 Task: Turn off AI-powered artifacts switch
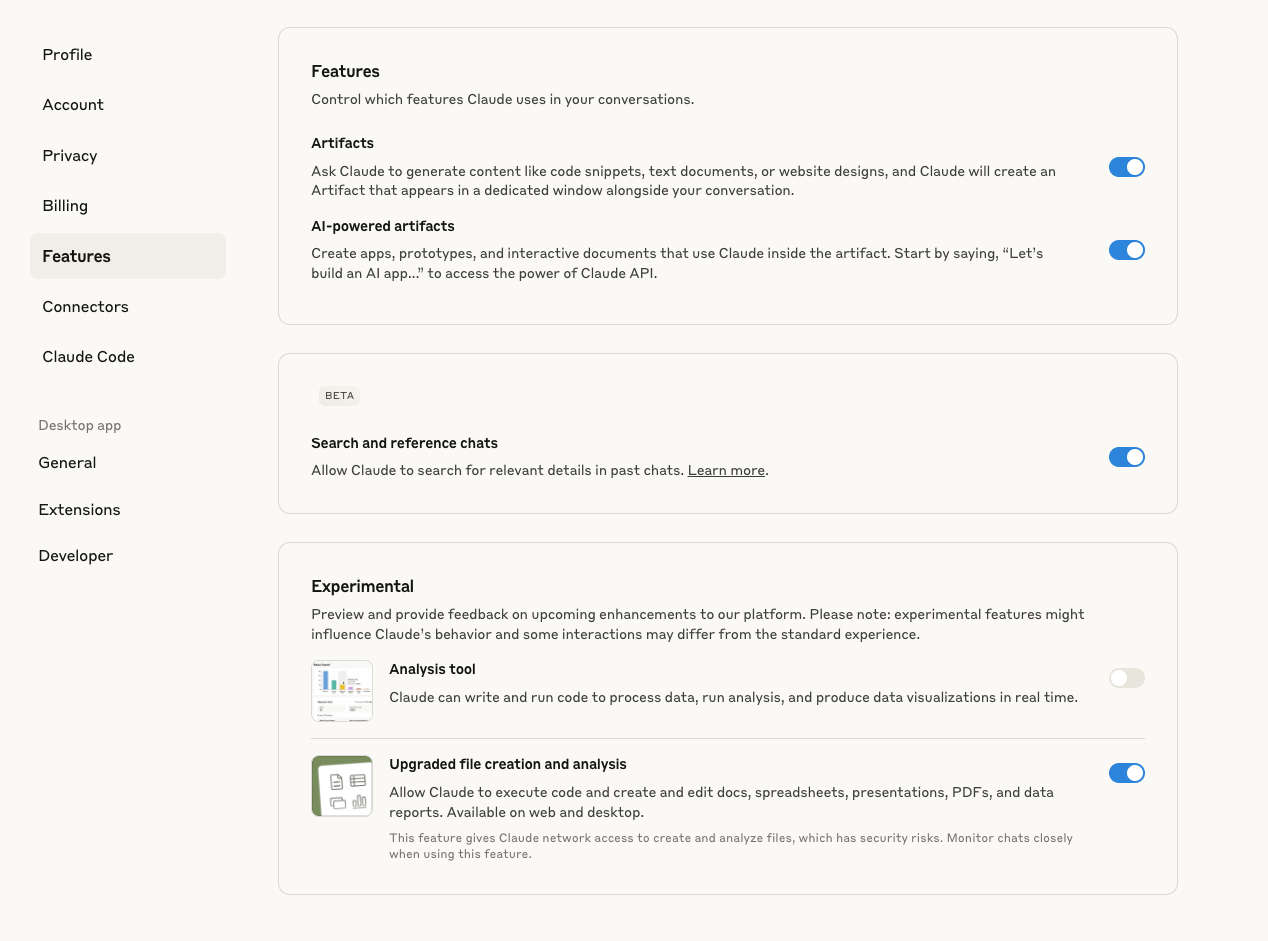[x=1127, y=250]
